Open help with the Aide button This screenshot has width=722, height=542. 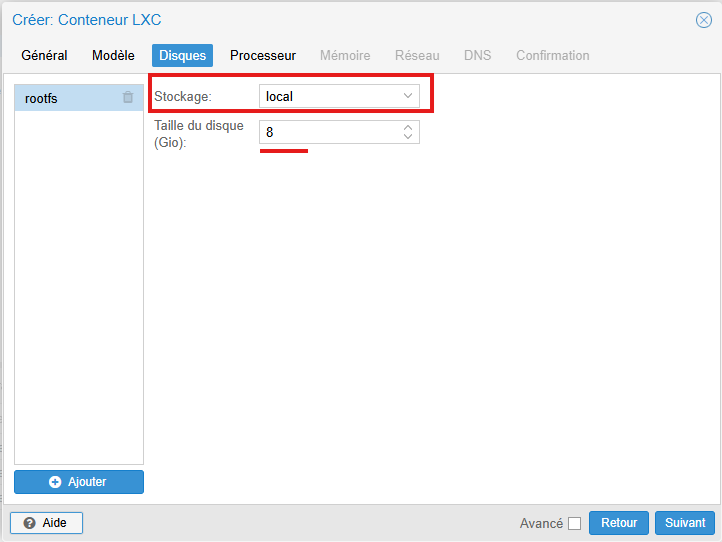(x=47, y=523)
